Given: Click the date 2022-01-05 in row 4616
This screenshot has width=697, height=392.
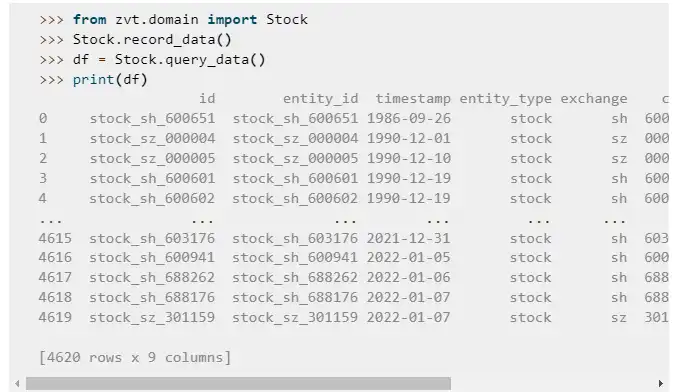Looking at the screenshot, I should point(408,257).
